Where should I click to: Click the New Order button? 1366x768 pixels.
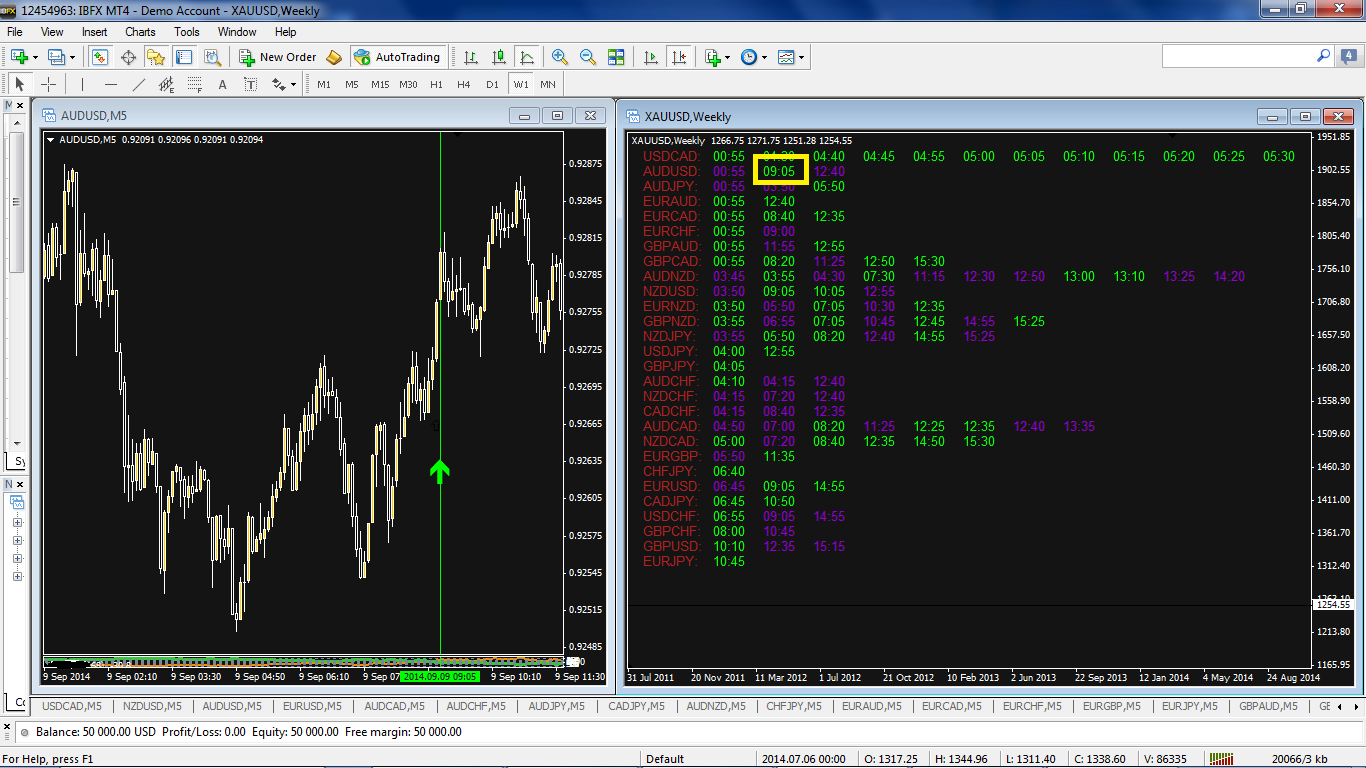(278, 57)
